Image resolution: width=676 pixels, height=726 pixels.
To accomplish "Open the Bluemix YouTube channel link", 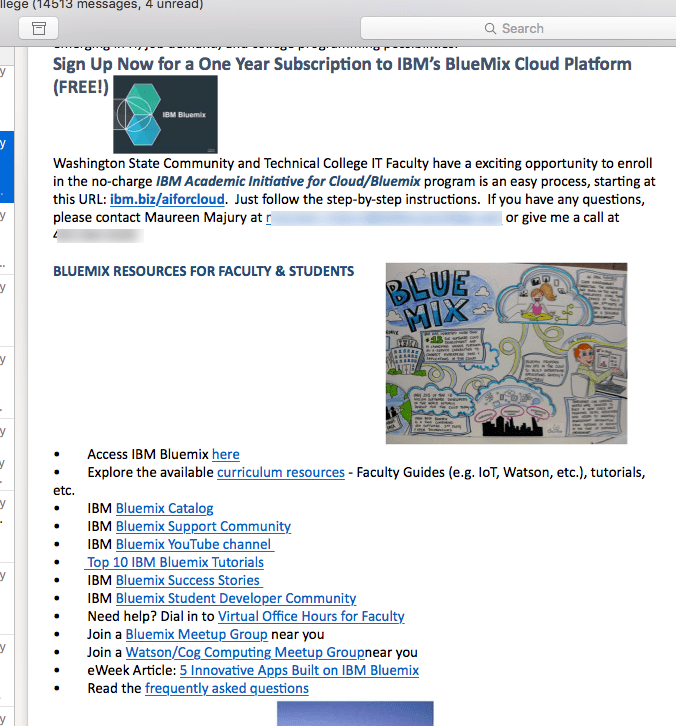I will 194,544.
